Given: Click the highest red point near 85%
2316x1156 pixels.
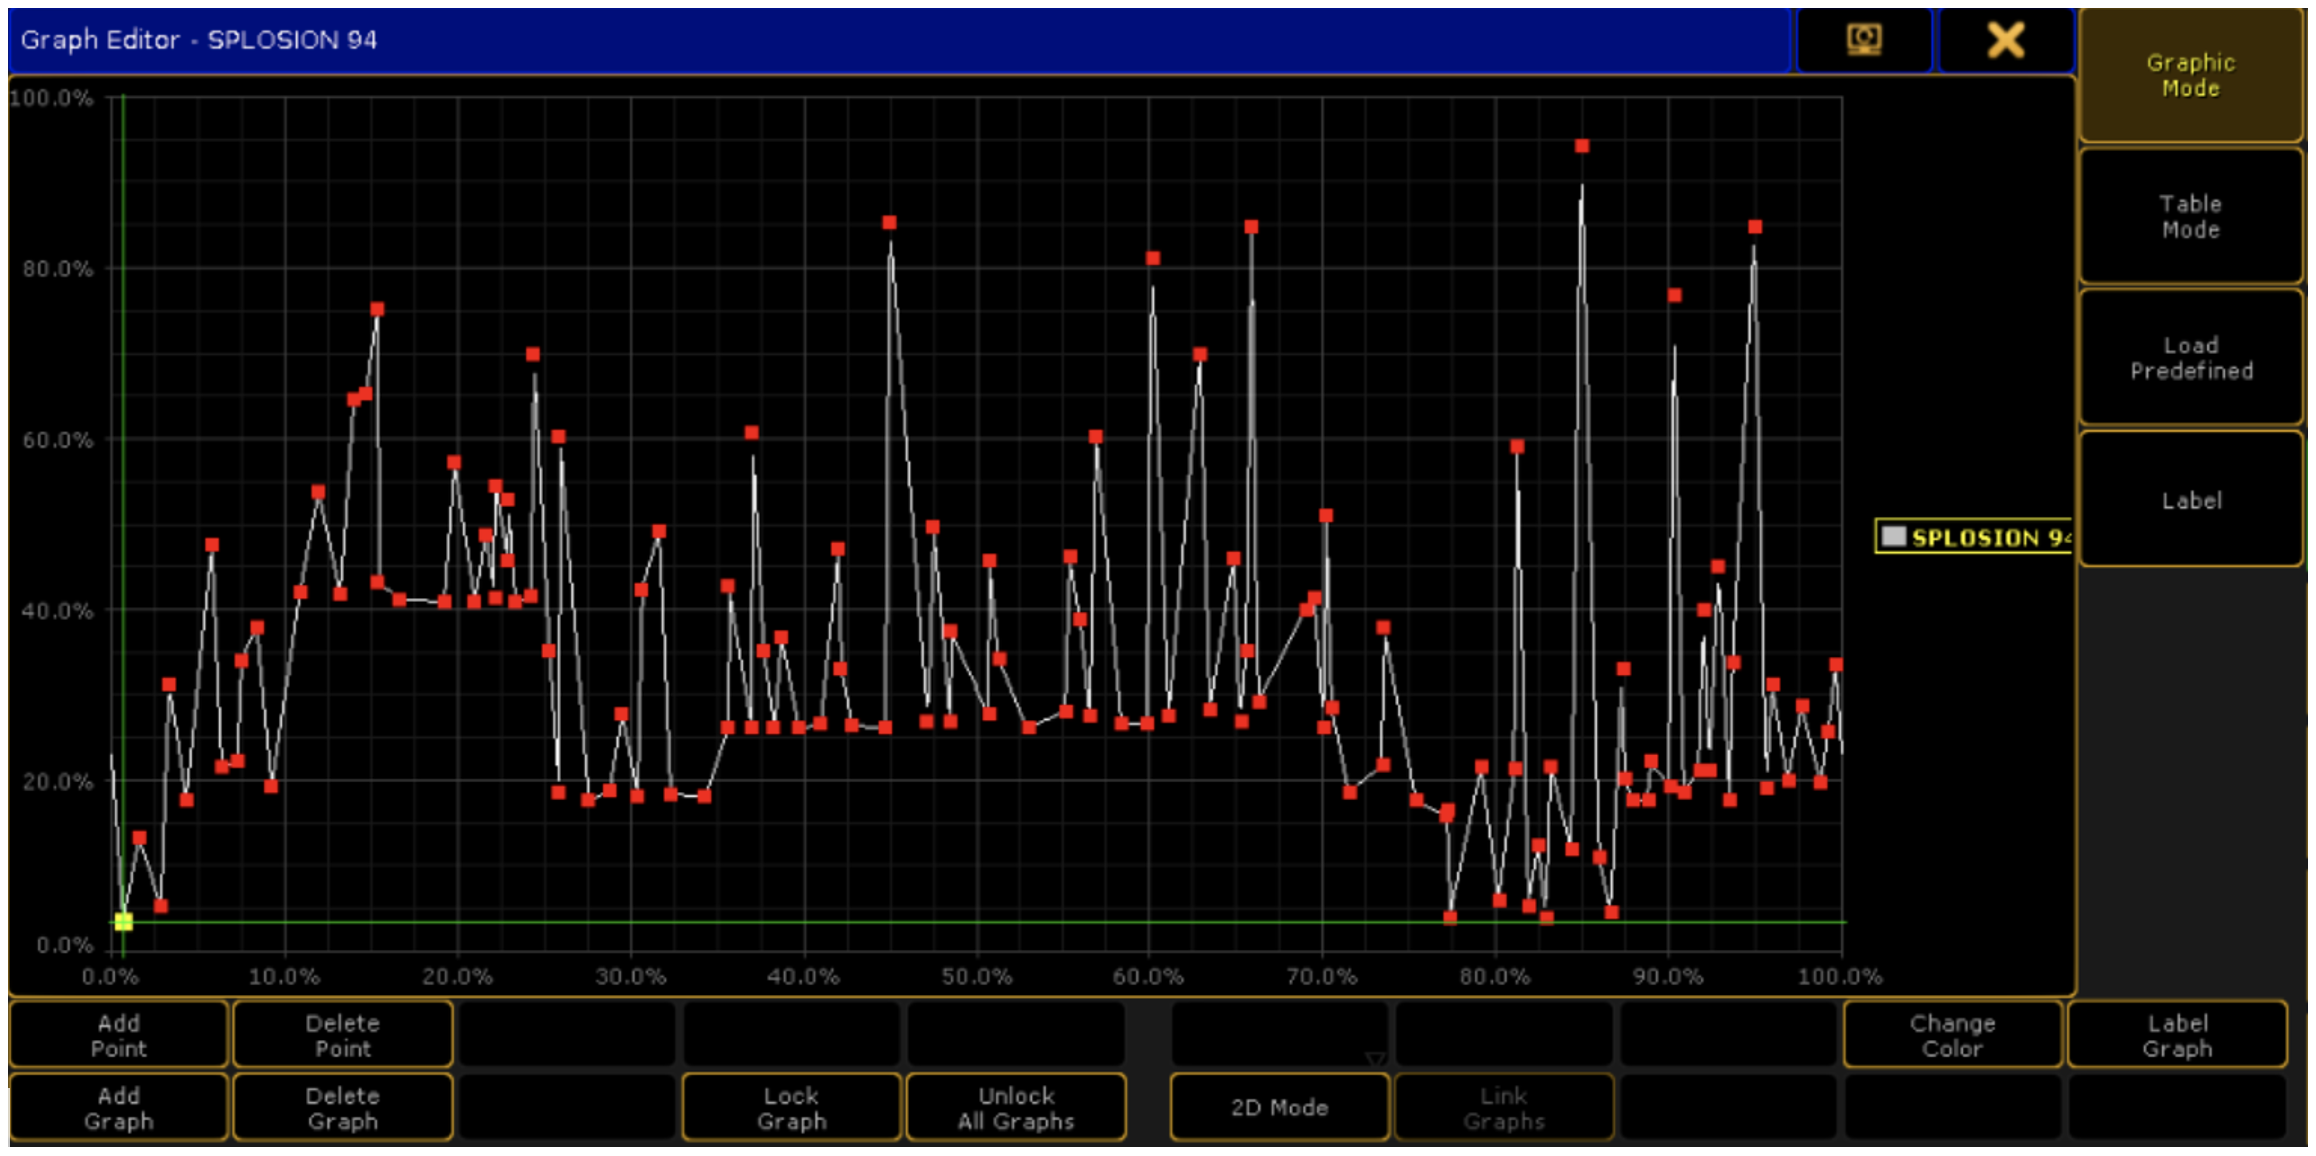Looking at the screenshot, I should click(x=1581, y=146).
